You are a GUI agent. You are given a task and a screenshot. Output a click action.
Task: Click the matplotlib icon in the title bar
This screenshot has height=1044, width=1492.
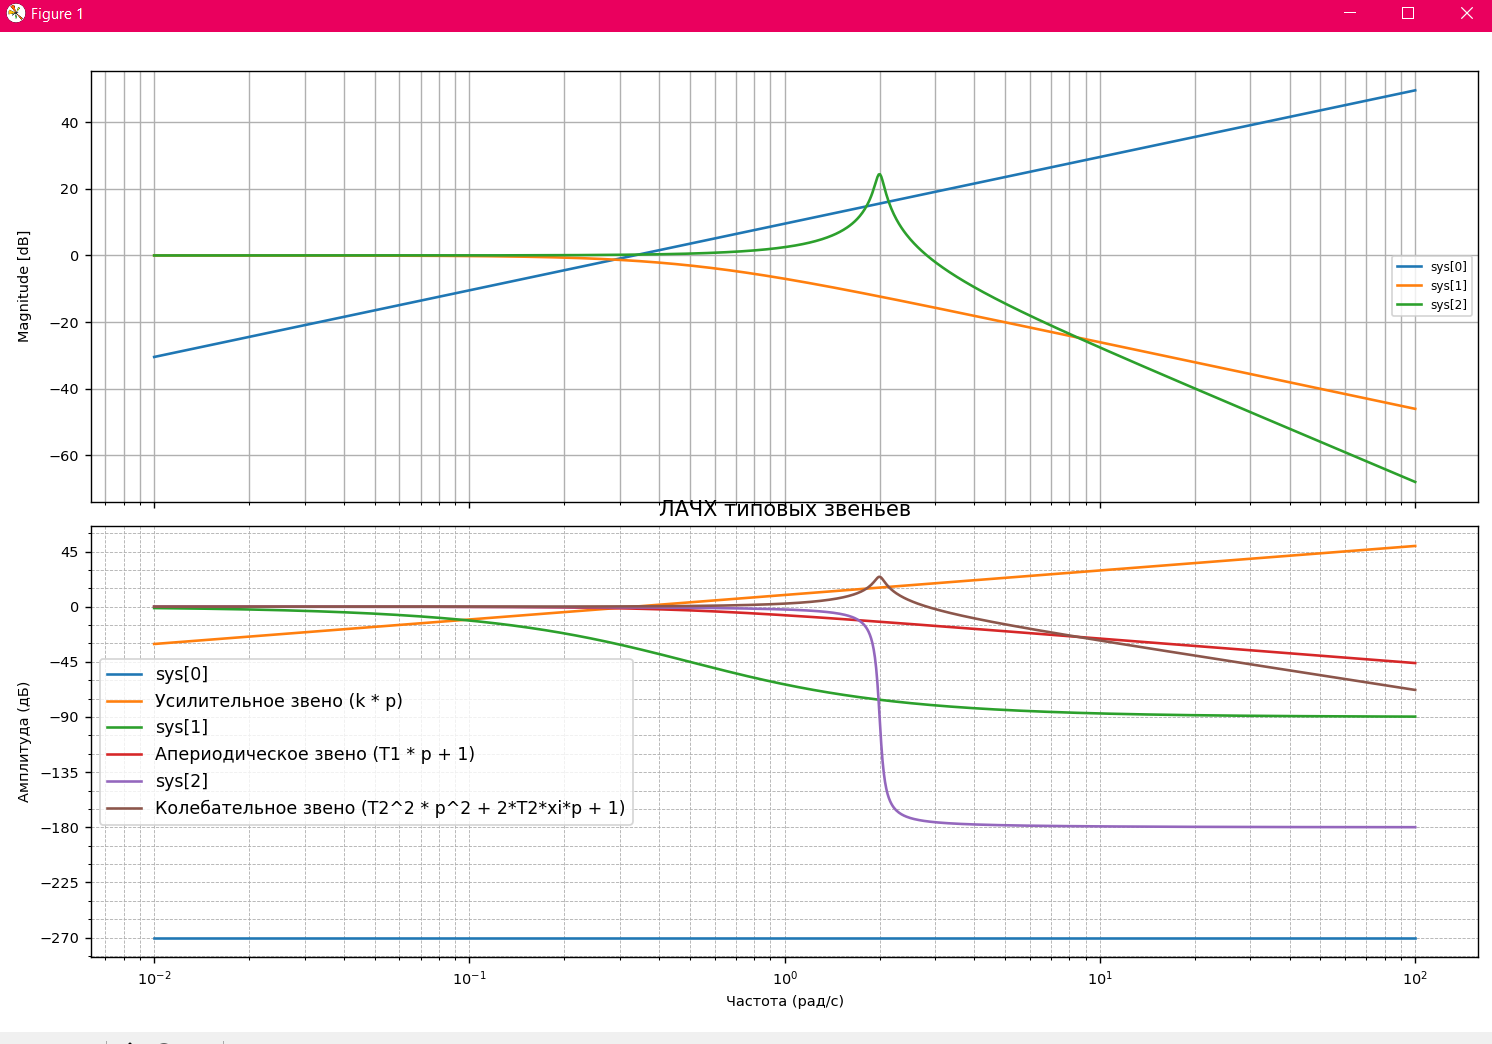pos(15,14)
